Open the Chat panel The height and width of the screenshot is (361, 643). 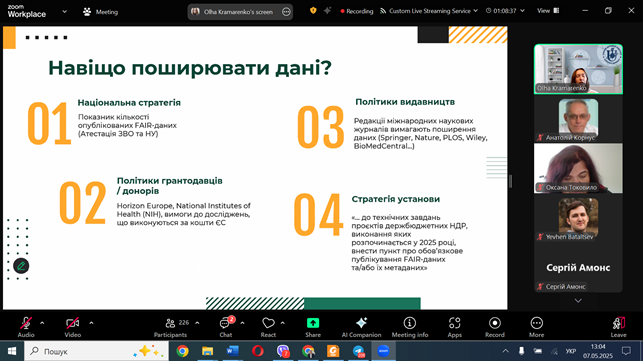pos(225,327)
